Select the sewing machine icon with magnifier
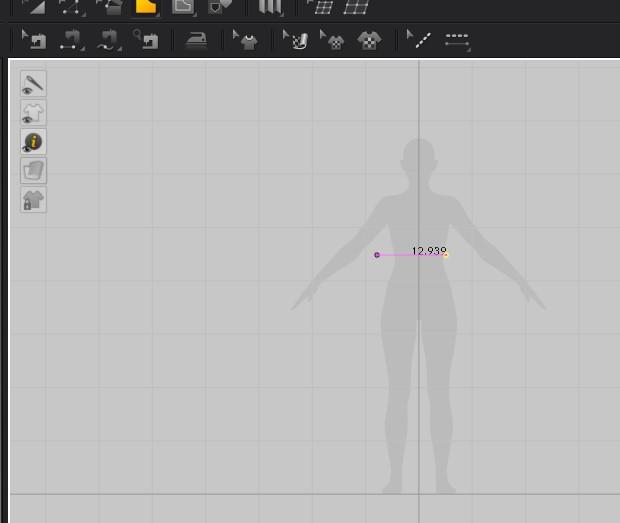 coord(146,40)
